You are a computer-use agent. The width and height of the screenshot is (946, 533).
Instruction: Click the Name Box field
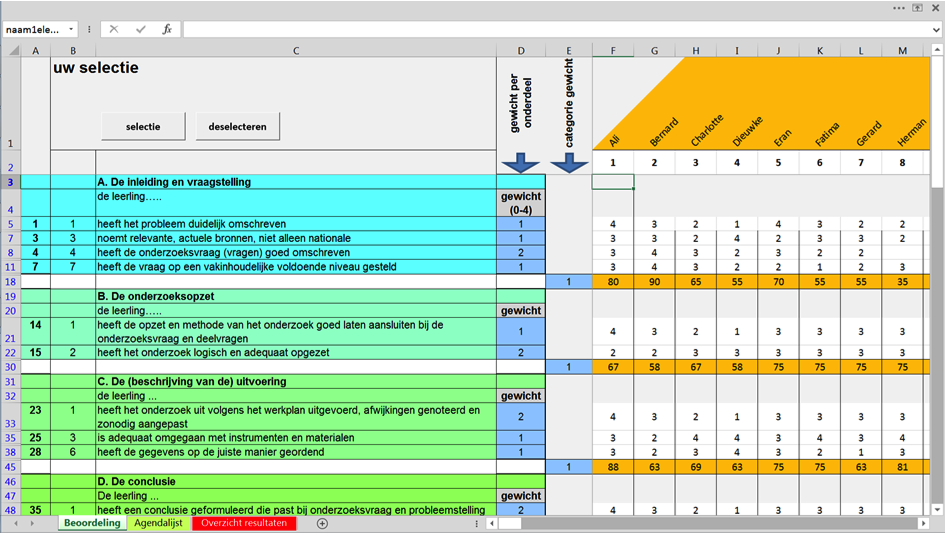(34, 29)
